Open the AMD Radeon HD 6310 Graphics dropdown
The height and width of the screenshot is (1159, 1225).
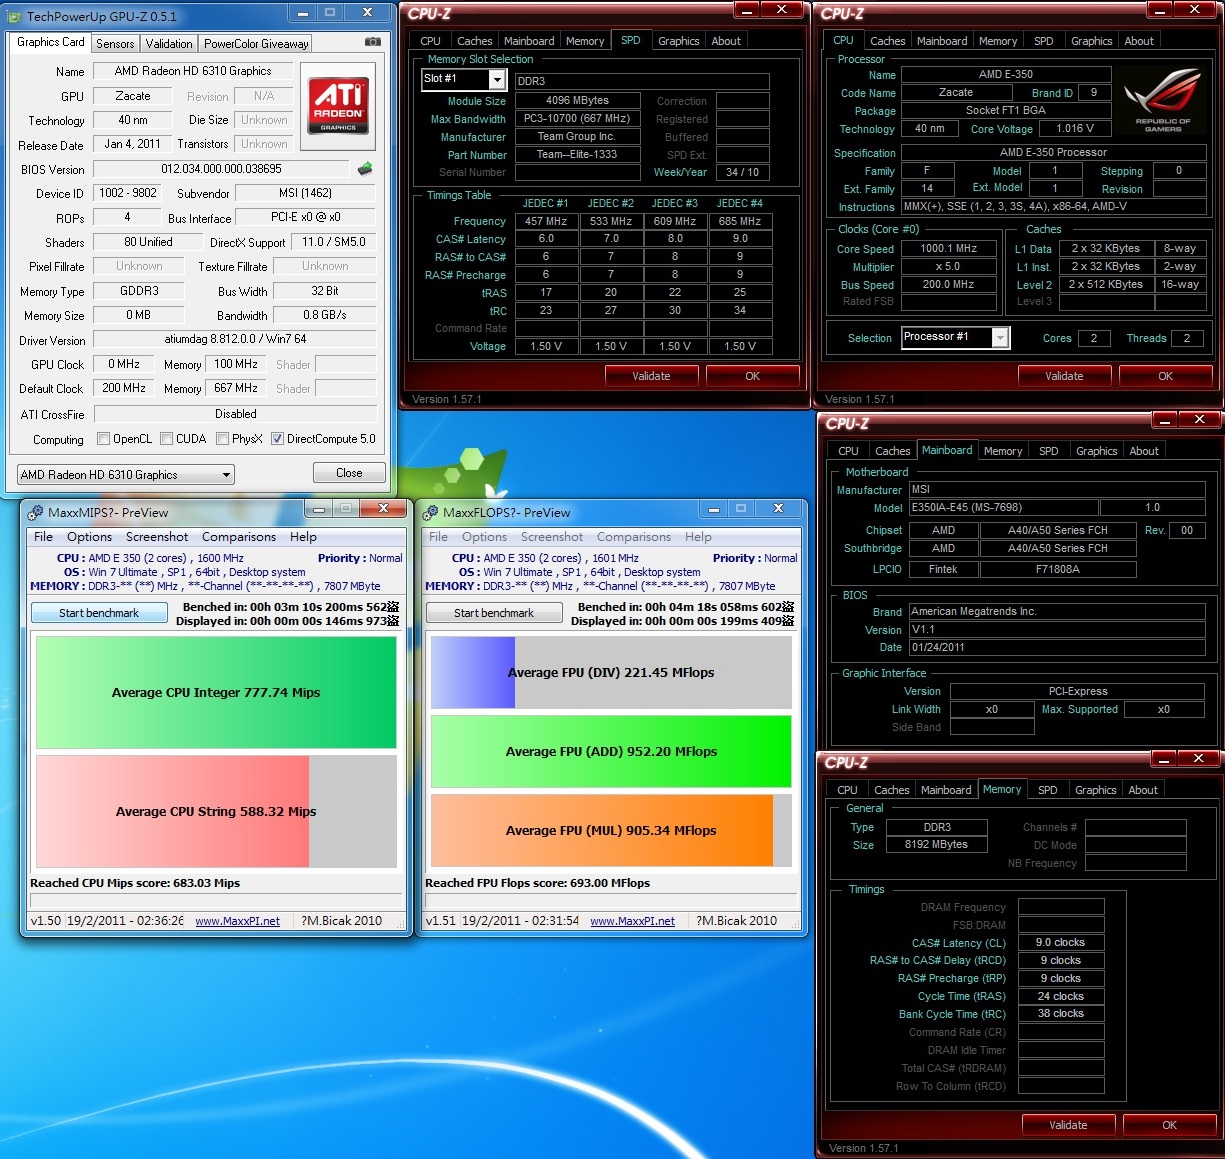coord(126,475)
